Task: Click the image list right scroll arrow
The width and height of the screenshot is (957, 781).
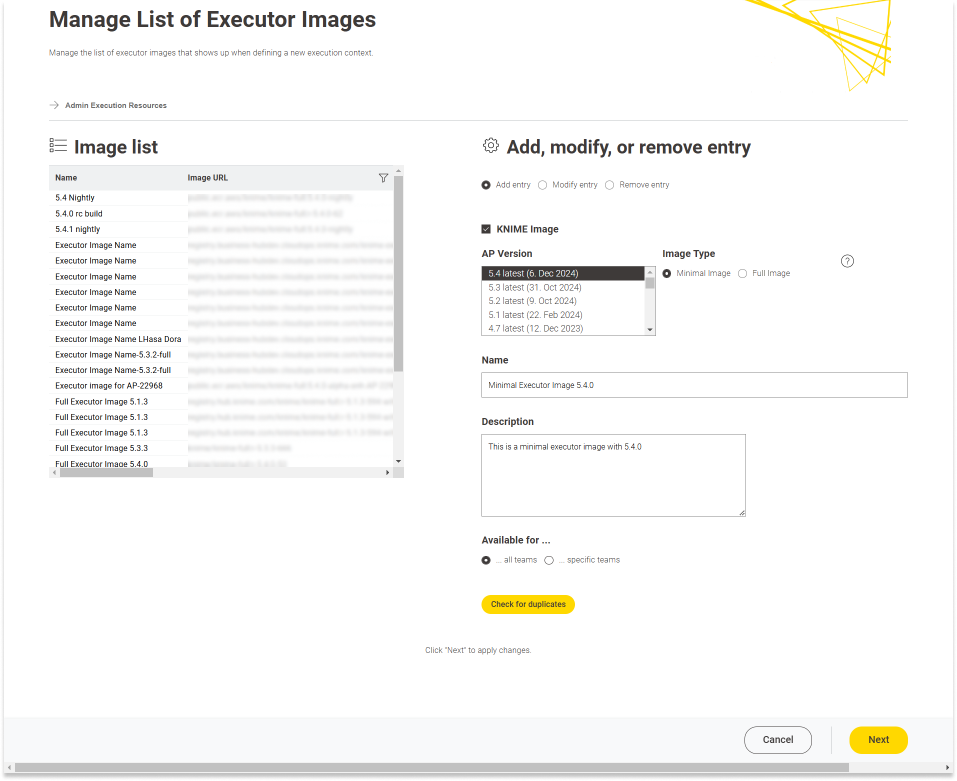Action: pos(389,472)
